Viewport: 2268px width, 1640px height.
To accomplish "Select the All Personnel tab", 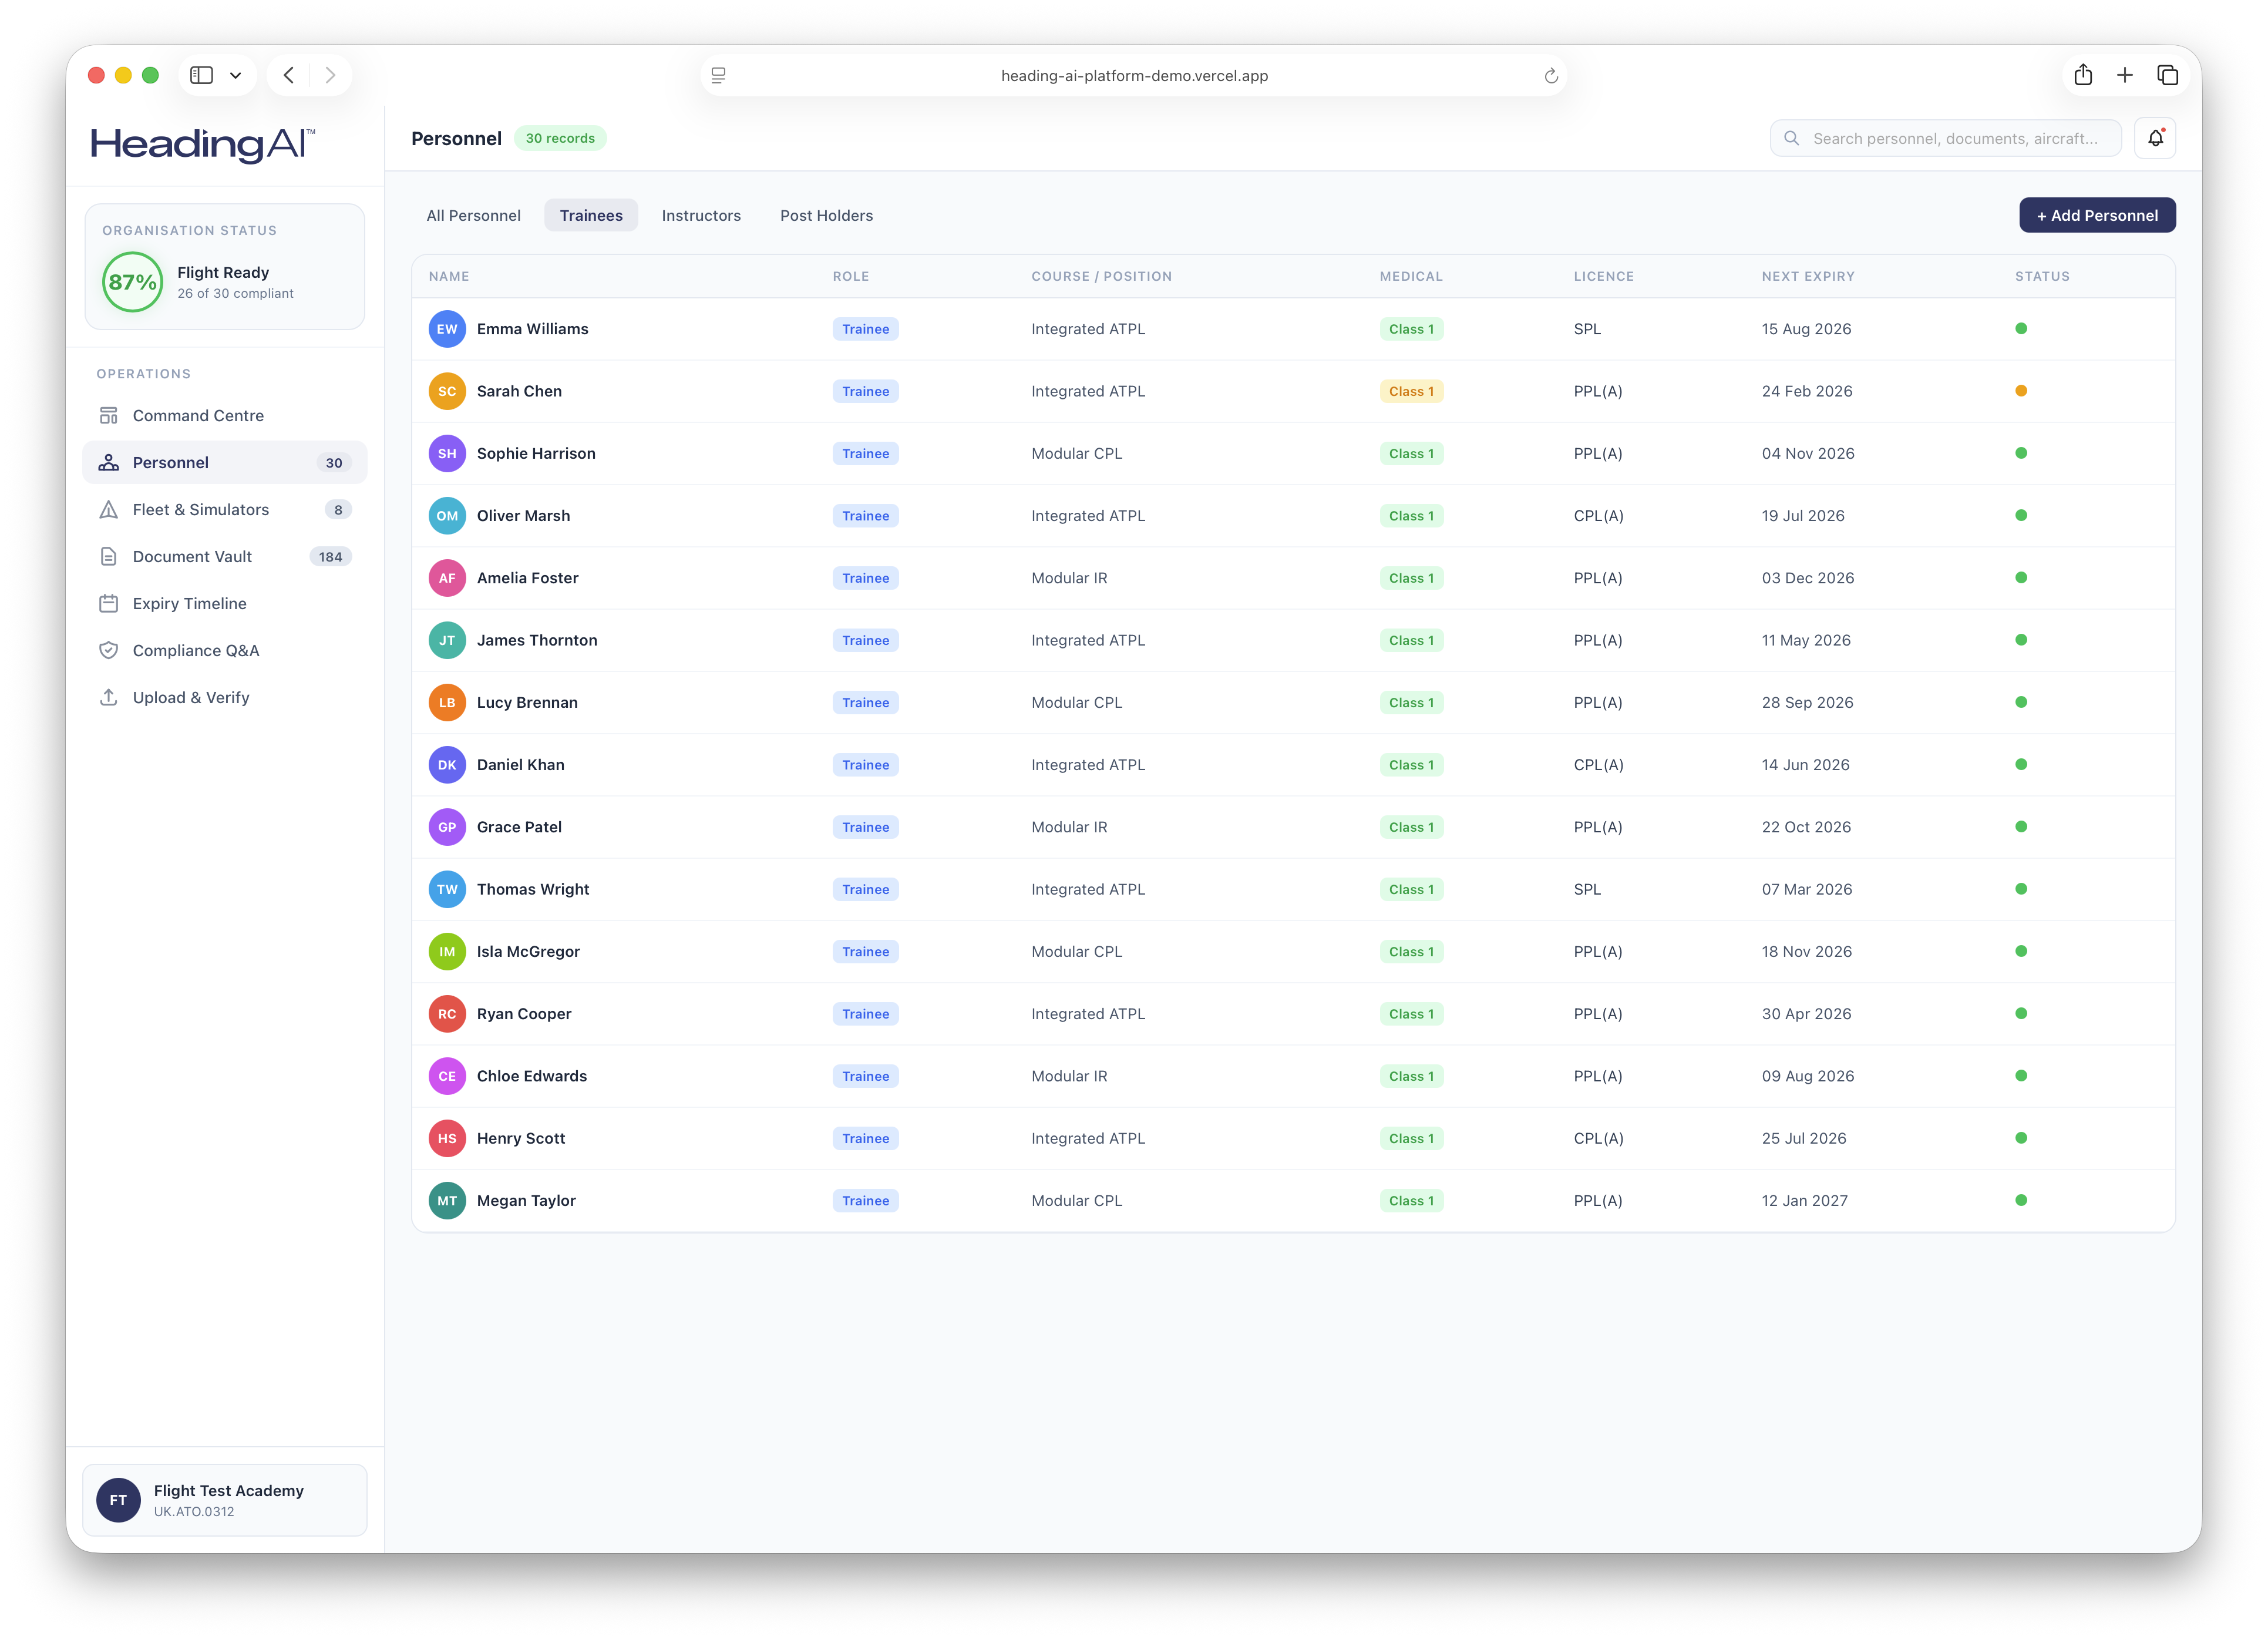I will tap(473, 215).
